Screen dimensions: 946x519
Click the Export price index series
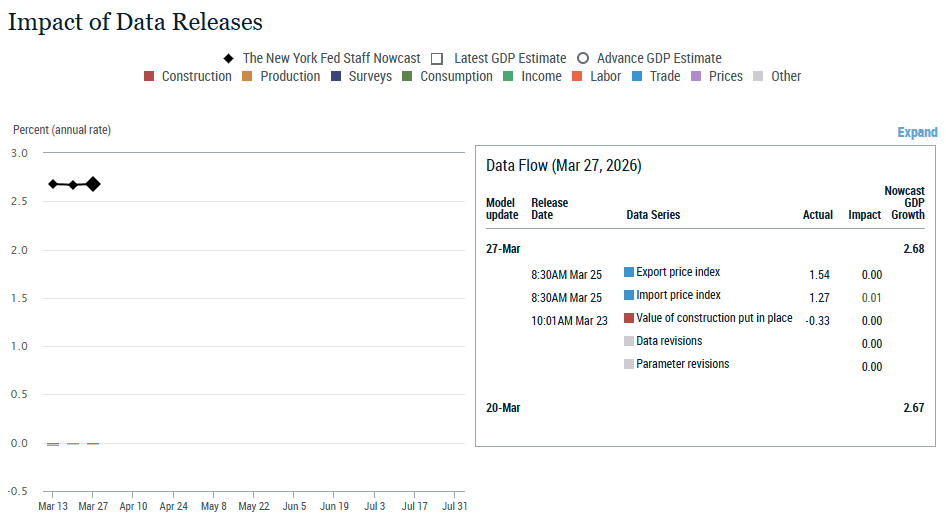point(677,272)
